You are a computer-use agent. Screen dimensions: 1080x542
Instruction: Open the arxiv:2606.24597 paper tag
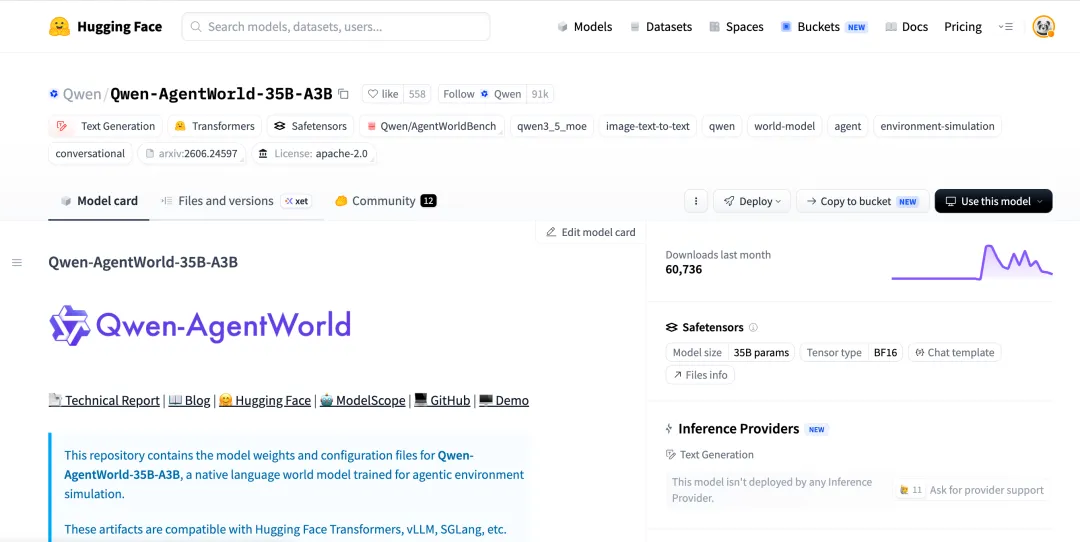tap(192, 154)
